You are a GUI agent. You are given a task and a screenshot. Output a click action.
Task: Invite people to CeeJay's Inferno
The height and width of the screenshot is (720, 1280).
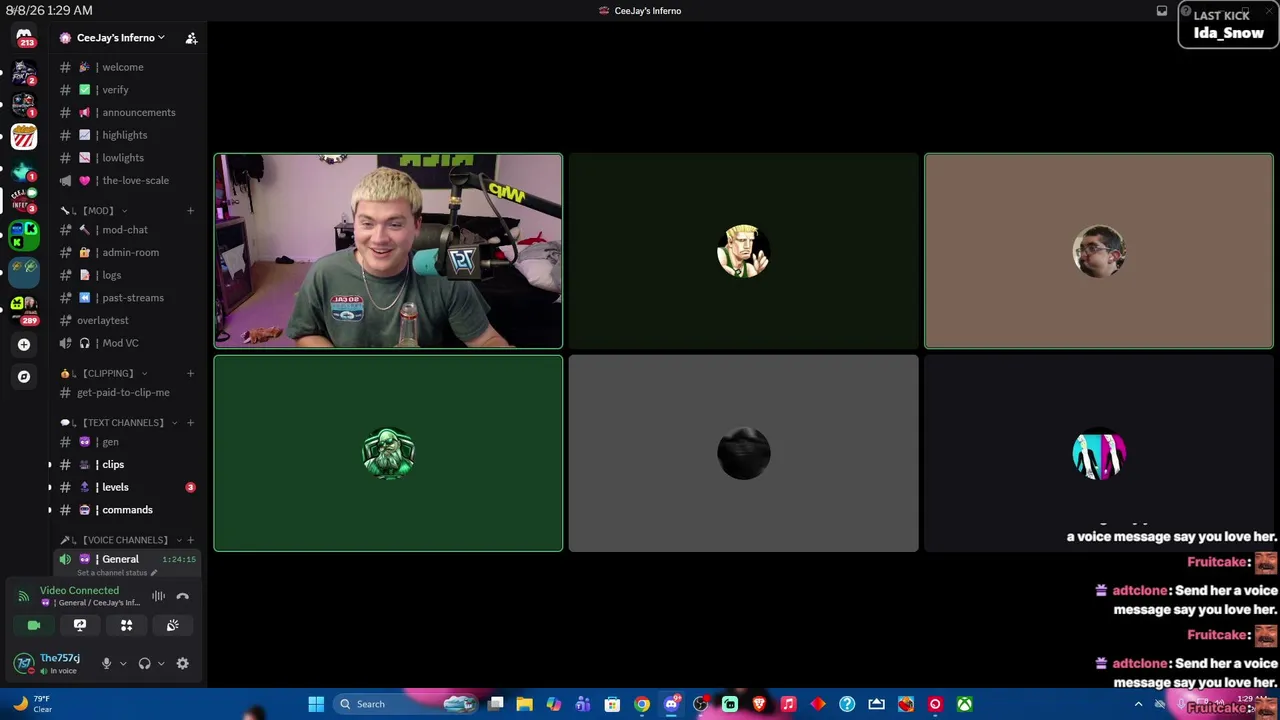[x=191, y=38]
